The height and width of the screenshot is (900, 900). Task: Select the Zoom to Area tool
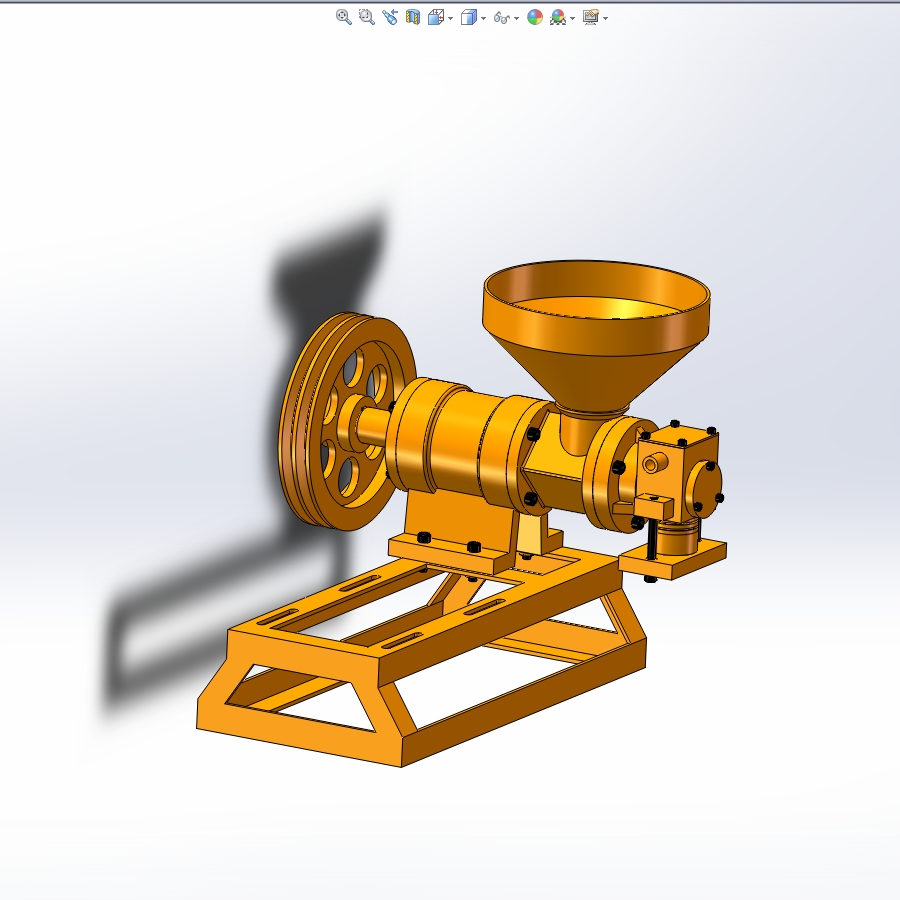coord(366,17)
